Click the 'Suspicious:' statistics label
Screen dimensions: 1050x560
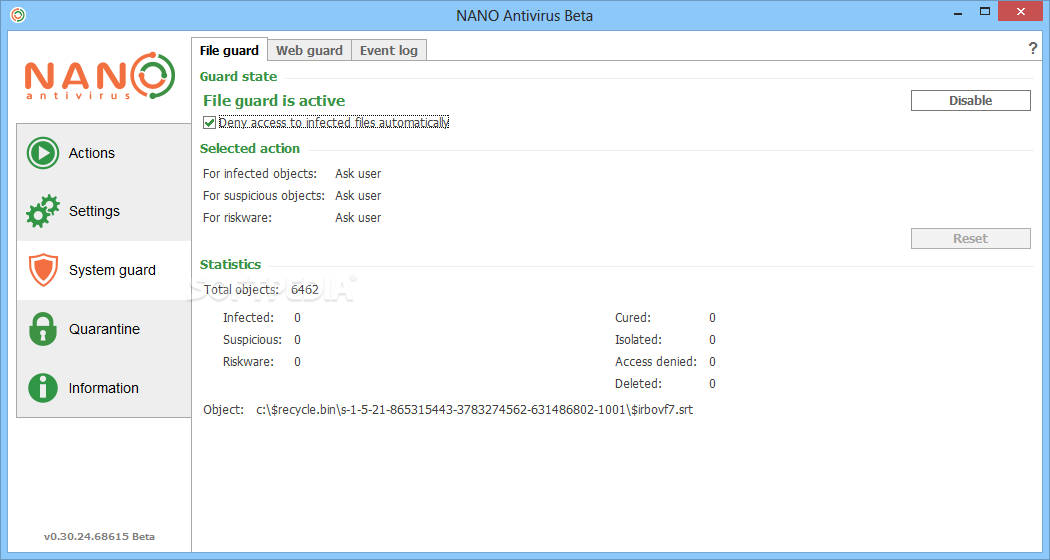click(252, 340)
